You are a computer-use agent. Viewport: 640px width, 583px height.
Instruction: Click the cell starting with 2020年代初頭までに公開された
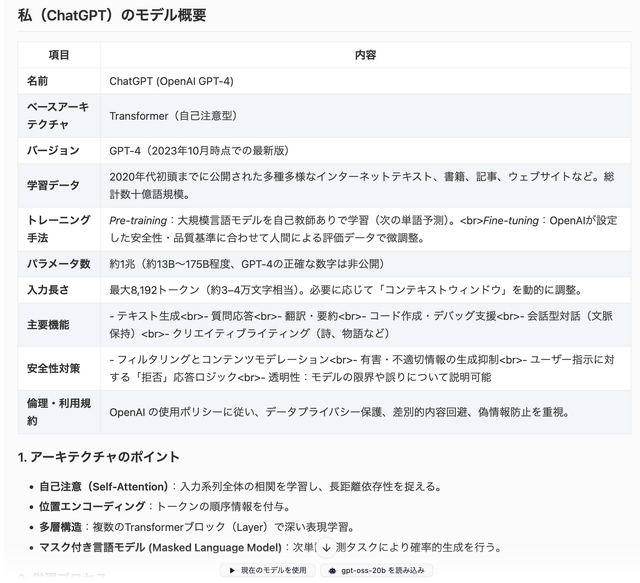365,185
